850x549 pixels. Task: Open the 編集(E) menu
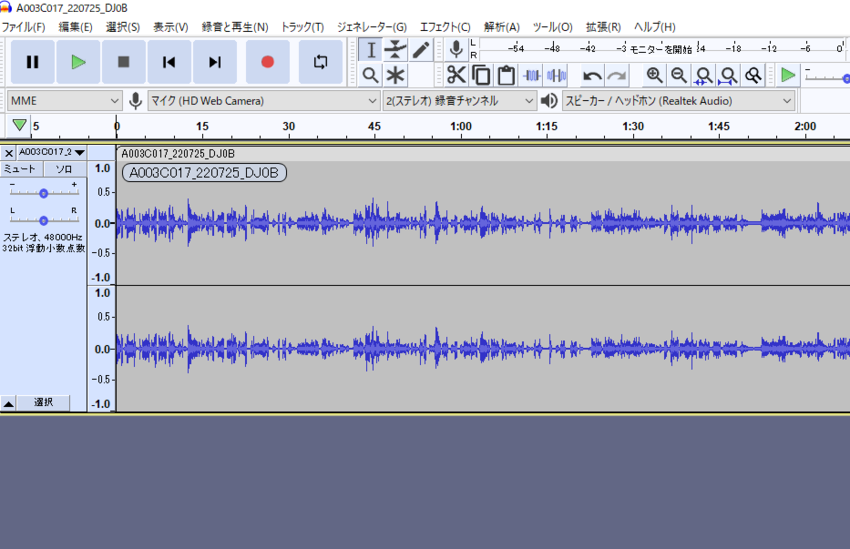point(75,27)
